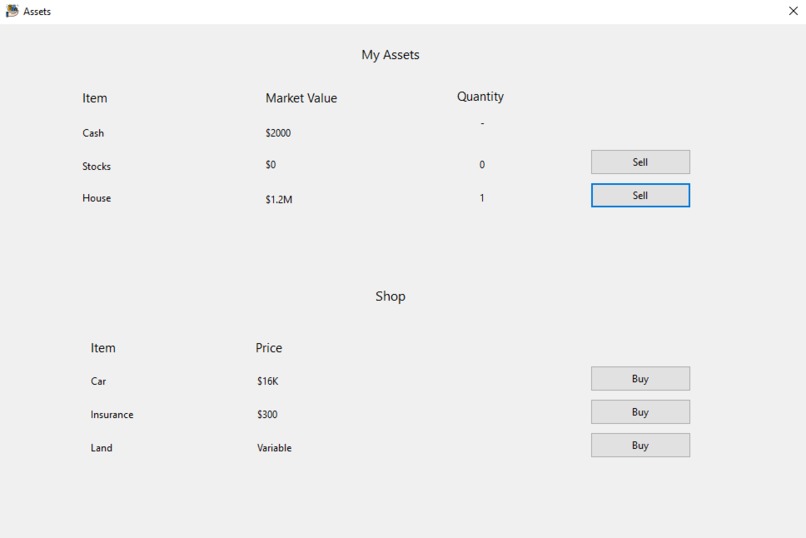806x538 pixels.
Task: Click the 'Price' column header in Shop
Action: (269, 348)
